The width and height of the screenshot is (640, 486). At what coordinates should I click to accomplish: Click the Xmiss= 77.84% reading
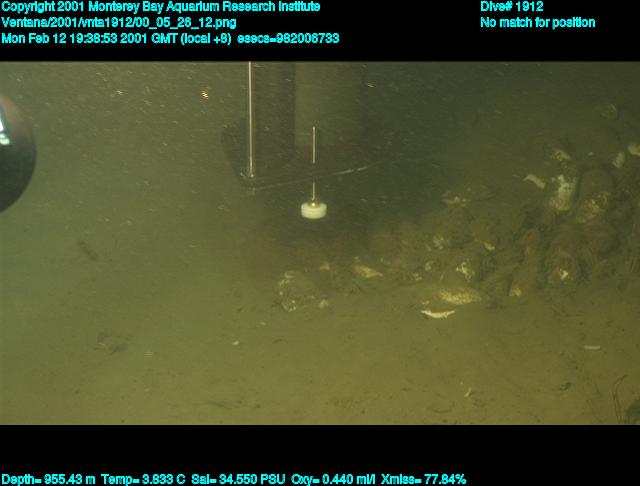(423, 479)
